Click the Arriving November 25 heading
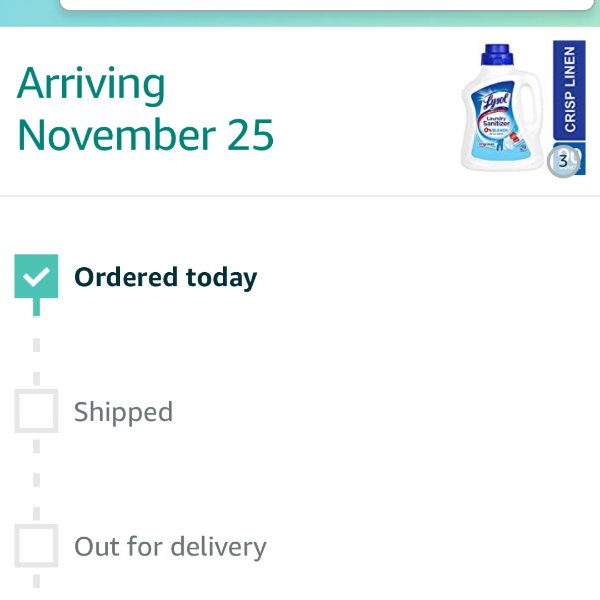The width and height of the screenshot is (600, 600). pos(145,109)
